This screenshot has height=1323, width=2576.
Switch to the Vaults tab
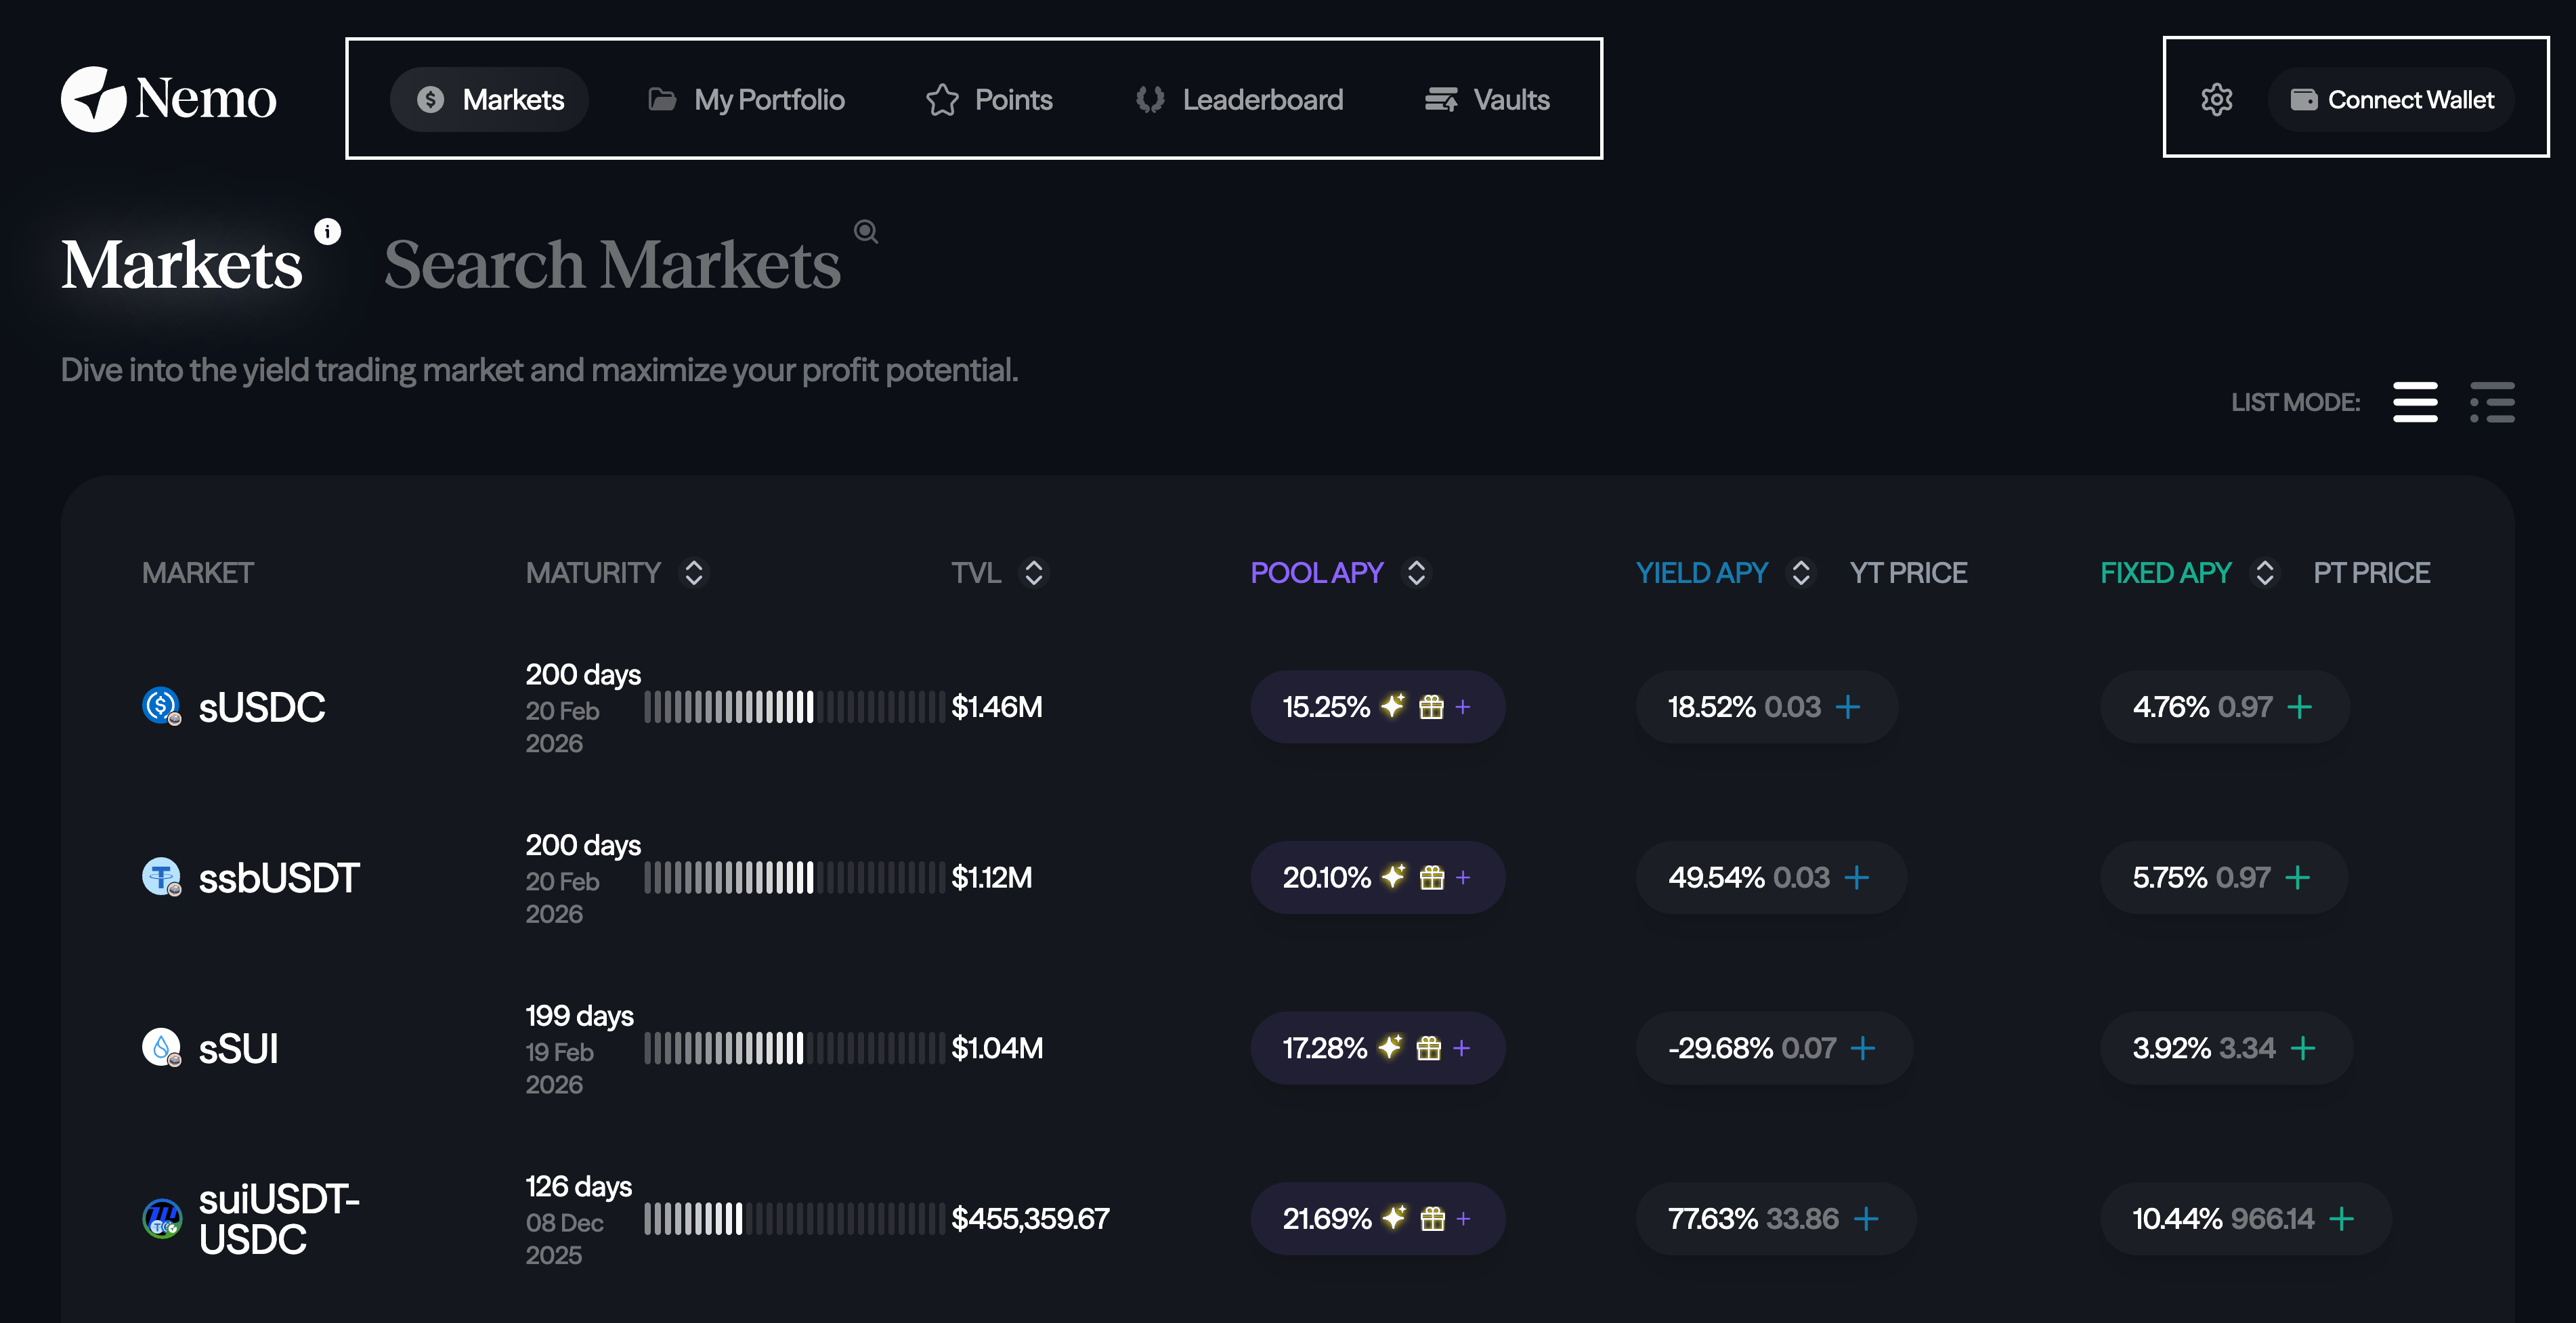1487,99
